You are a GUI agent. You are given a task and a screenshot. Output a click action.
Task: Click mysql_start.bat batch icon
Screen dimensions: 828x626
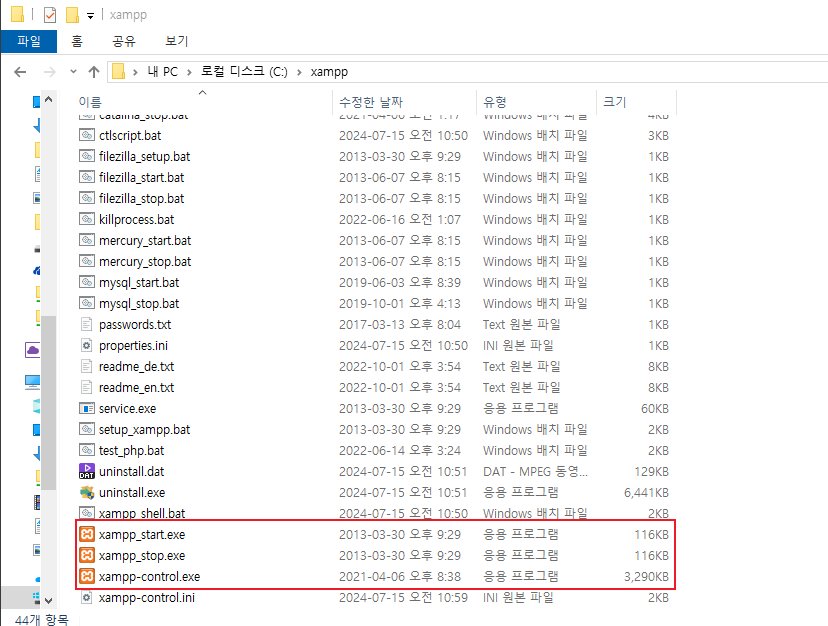click(x=87, y=282)
